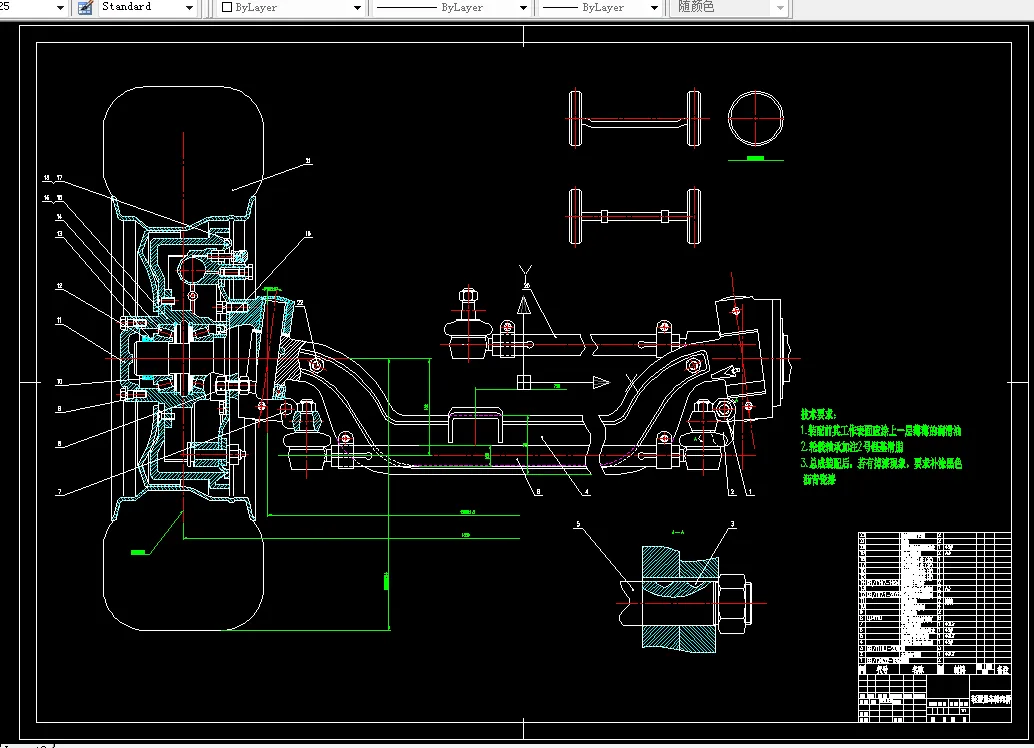The width and height of the screenshot is (1034, 748).
Task: Open the Standard style dropdown
Action: tap(189, 8)
